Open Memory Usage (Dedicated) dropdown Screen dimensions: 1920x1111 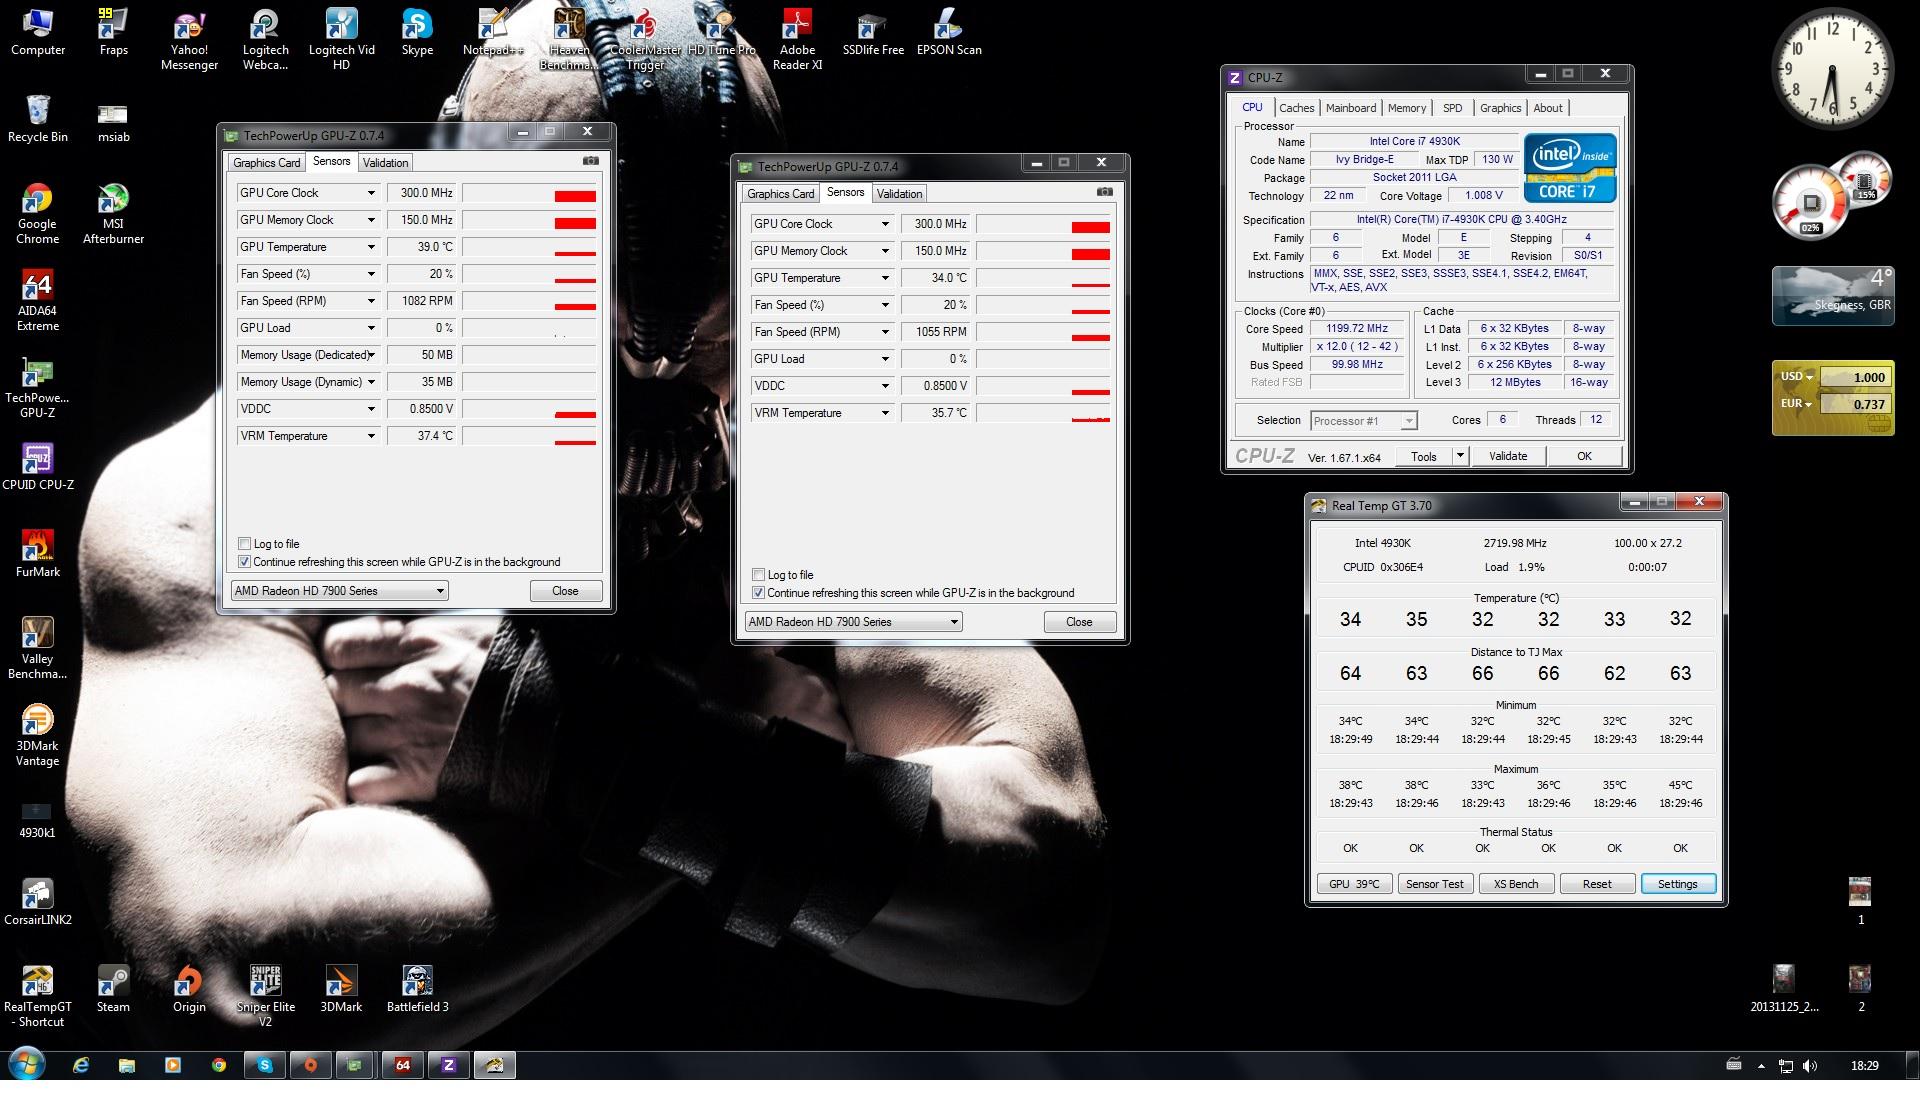coord(371,355)
